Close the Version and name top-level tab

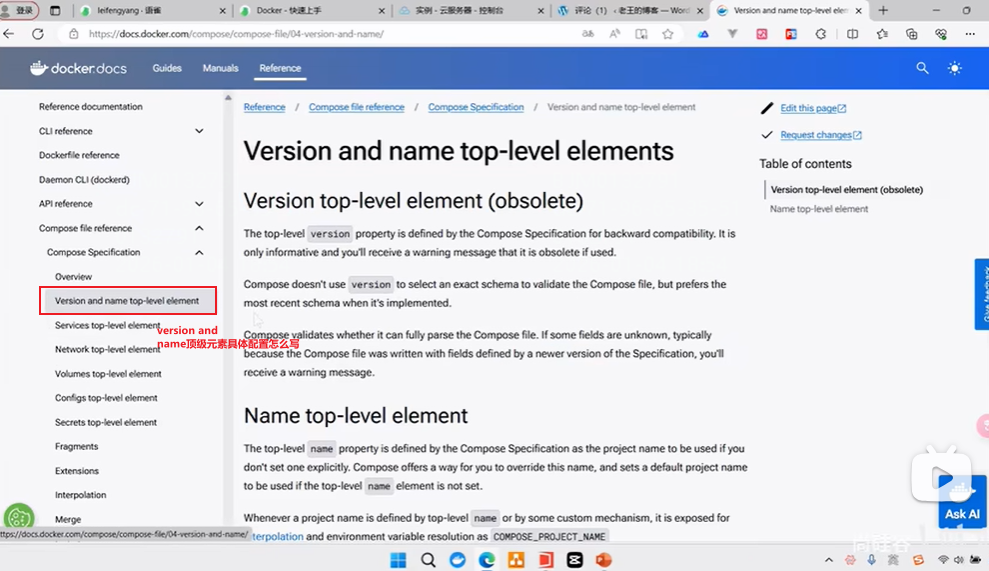858,11
